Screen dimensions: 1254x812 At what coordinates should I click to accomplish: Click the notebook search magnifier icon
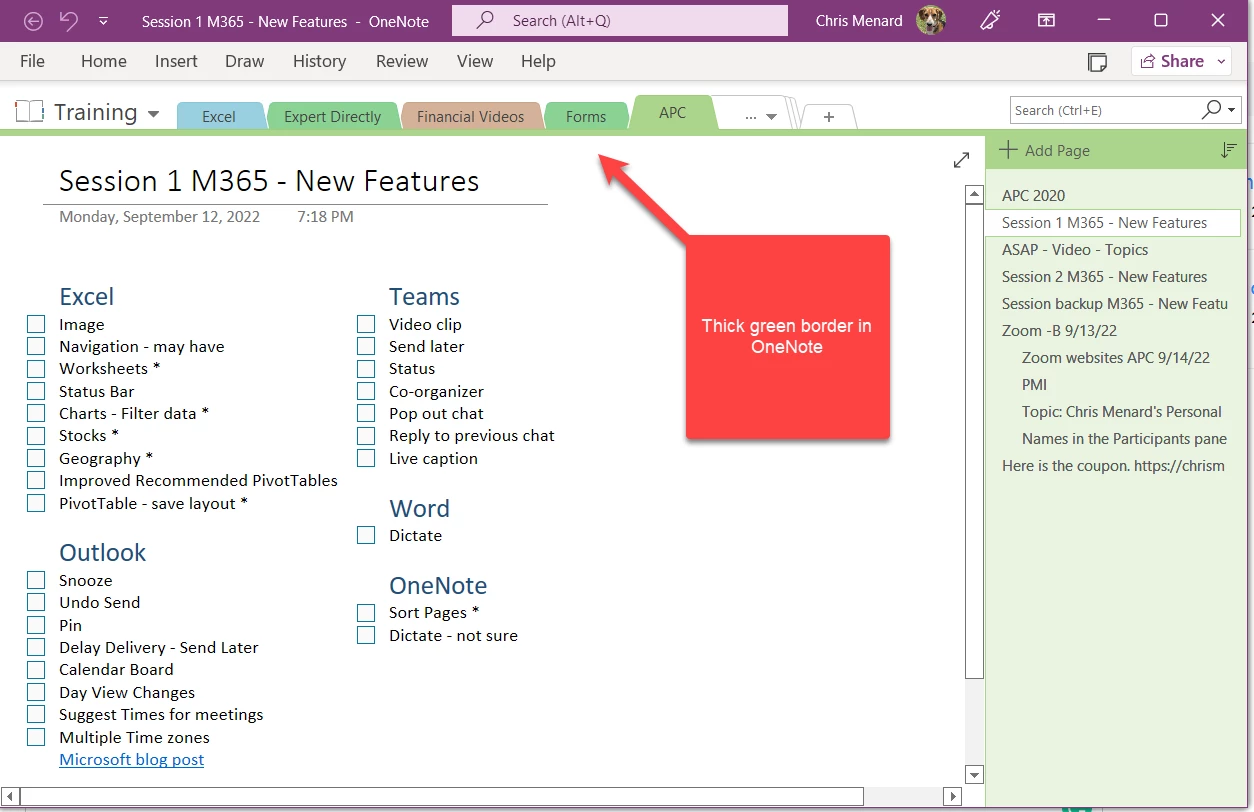1211,109
